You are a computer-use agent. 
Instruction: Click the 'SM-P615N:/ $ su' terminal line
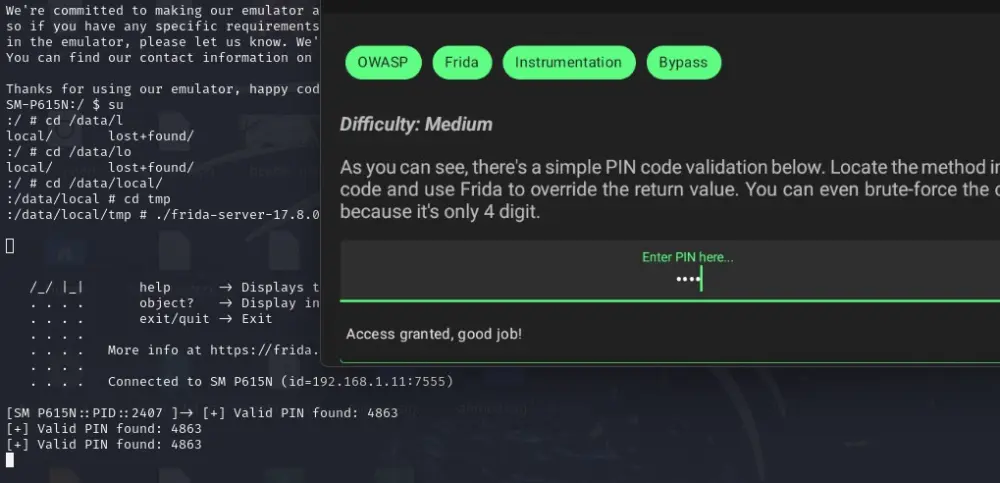click(64, 105)
